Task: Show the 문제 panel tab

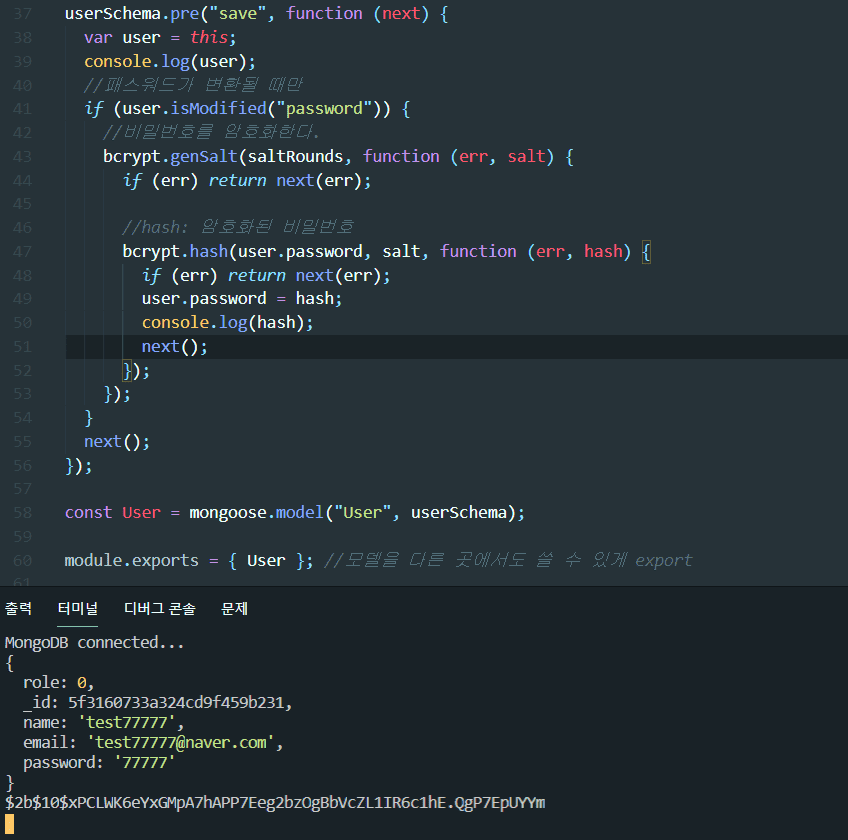Action: (234, 608)
